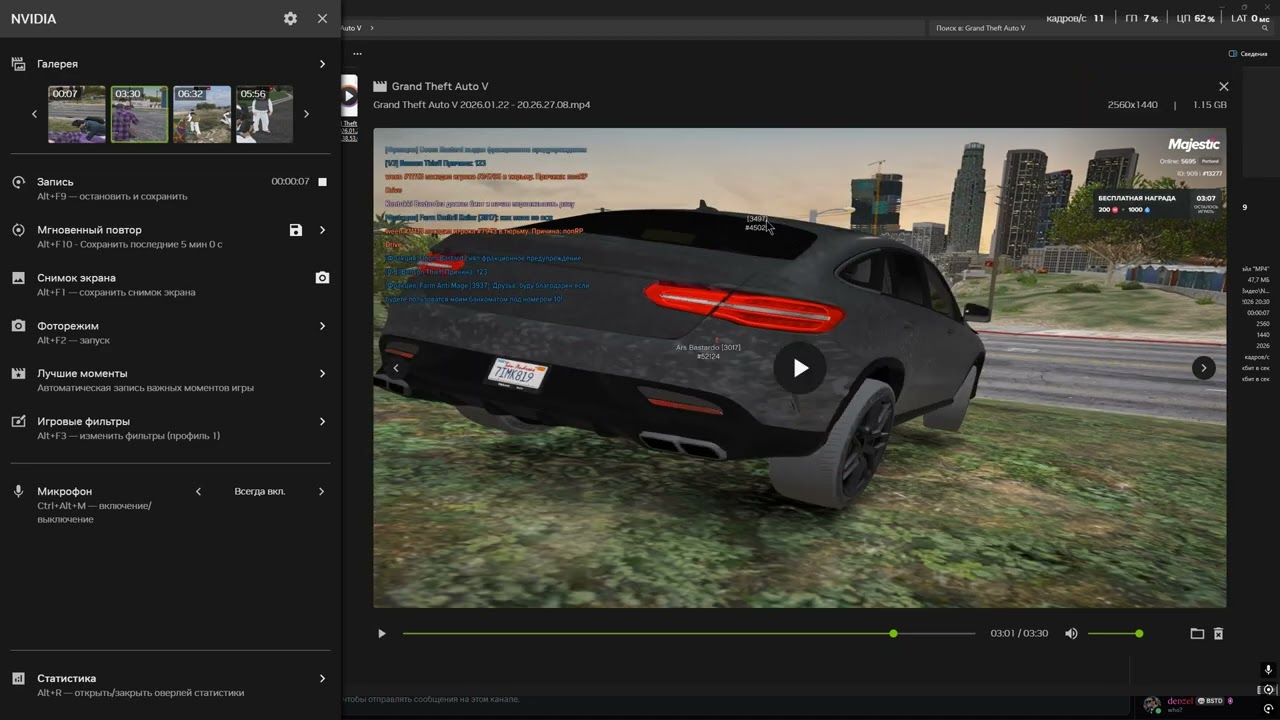Open the Запись menu item
1280x720 pixels.
coord(170,189)
